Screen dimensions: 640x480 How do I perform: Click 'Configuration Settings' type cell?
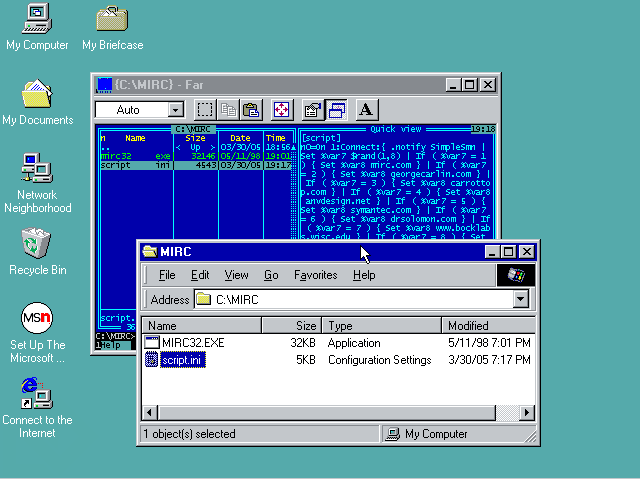point(380,360)
